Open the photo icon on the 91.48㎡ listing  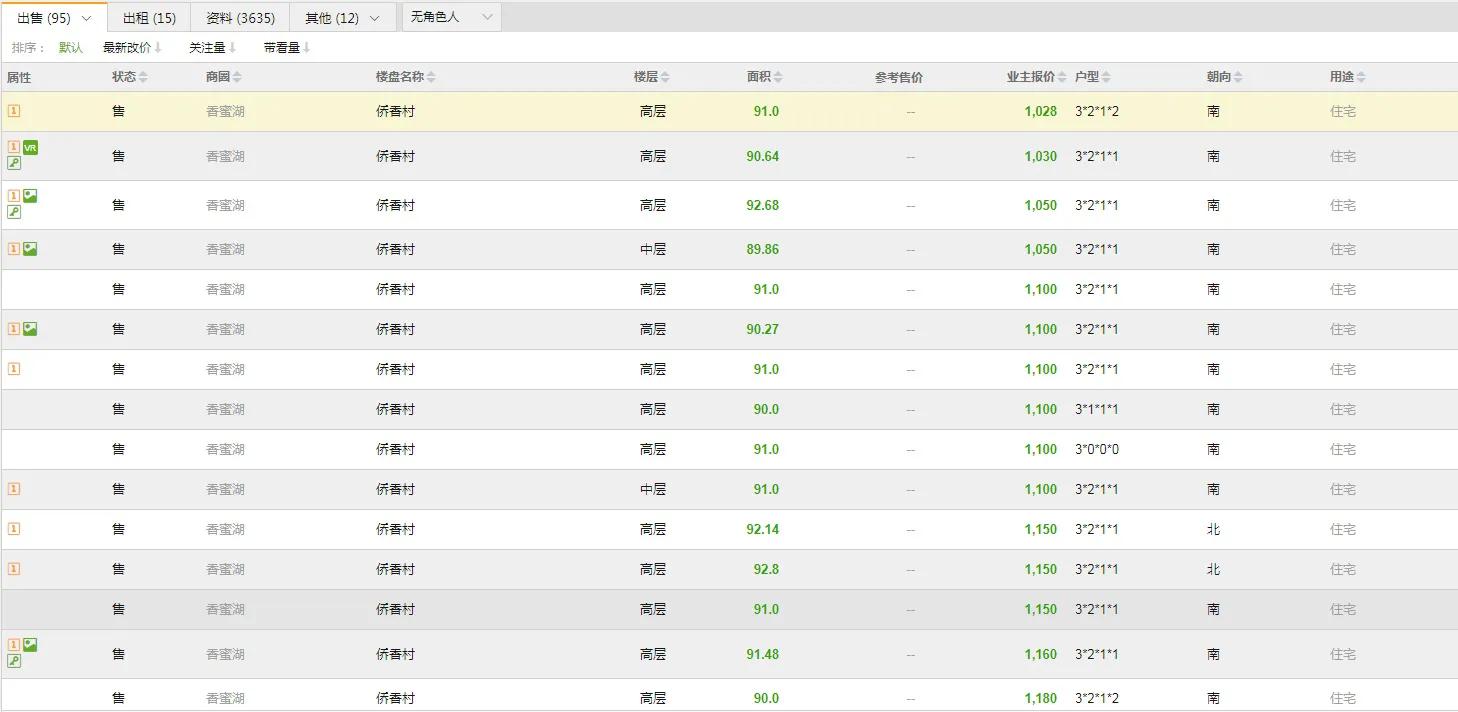[30, 645]
